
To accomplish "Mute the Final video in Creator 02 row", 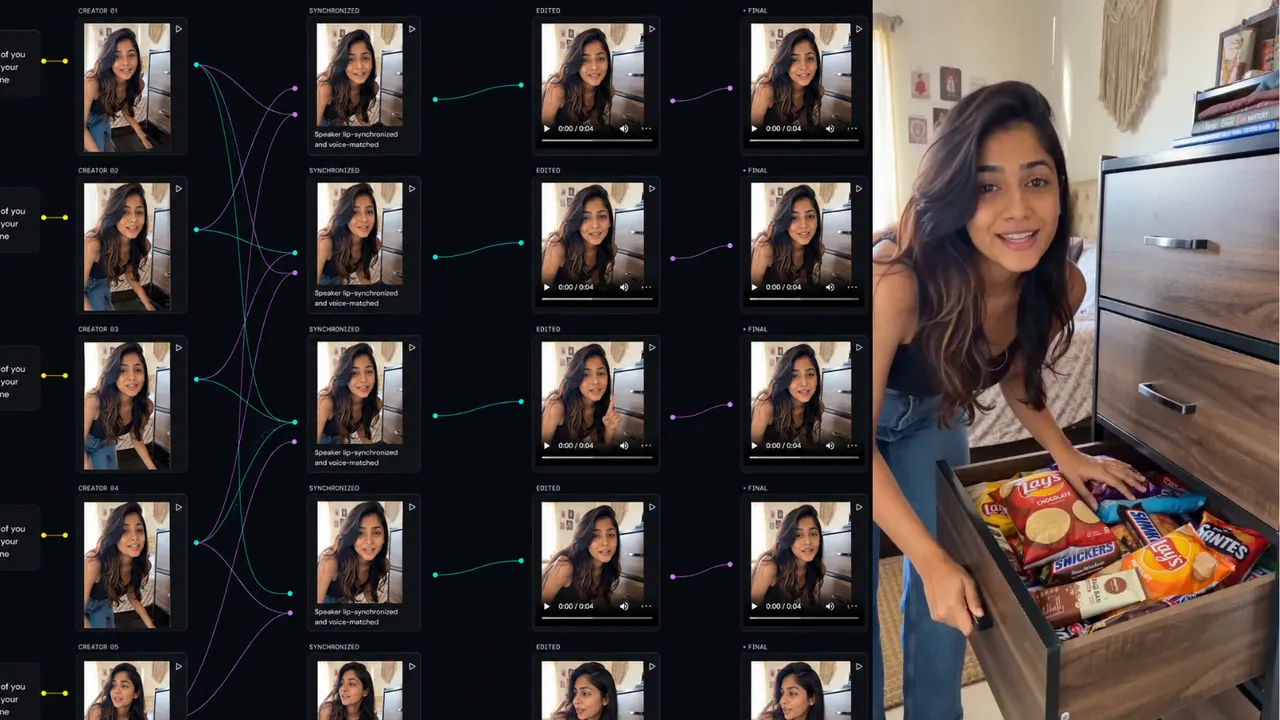I will click(830, 287).
